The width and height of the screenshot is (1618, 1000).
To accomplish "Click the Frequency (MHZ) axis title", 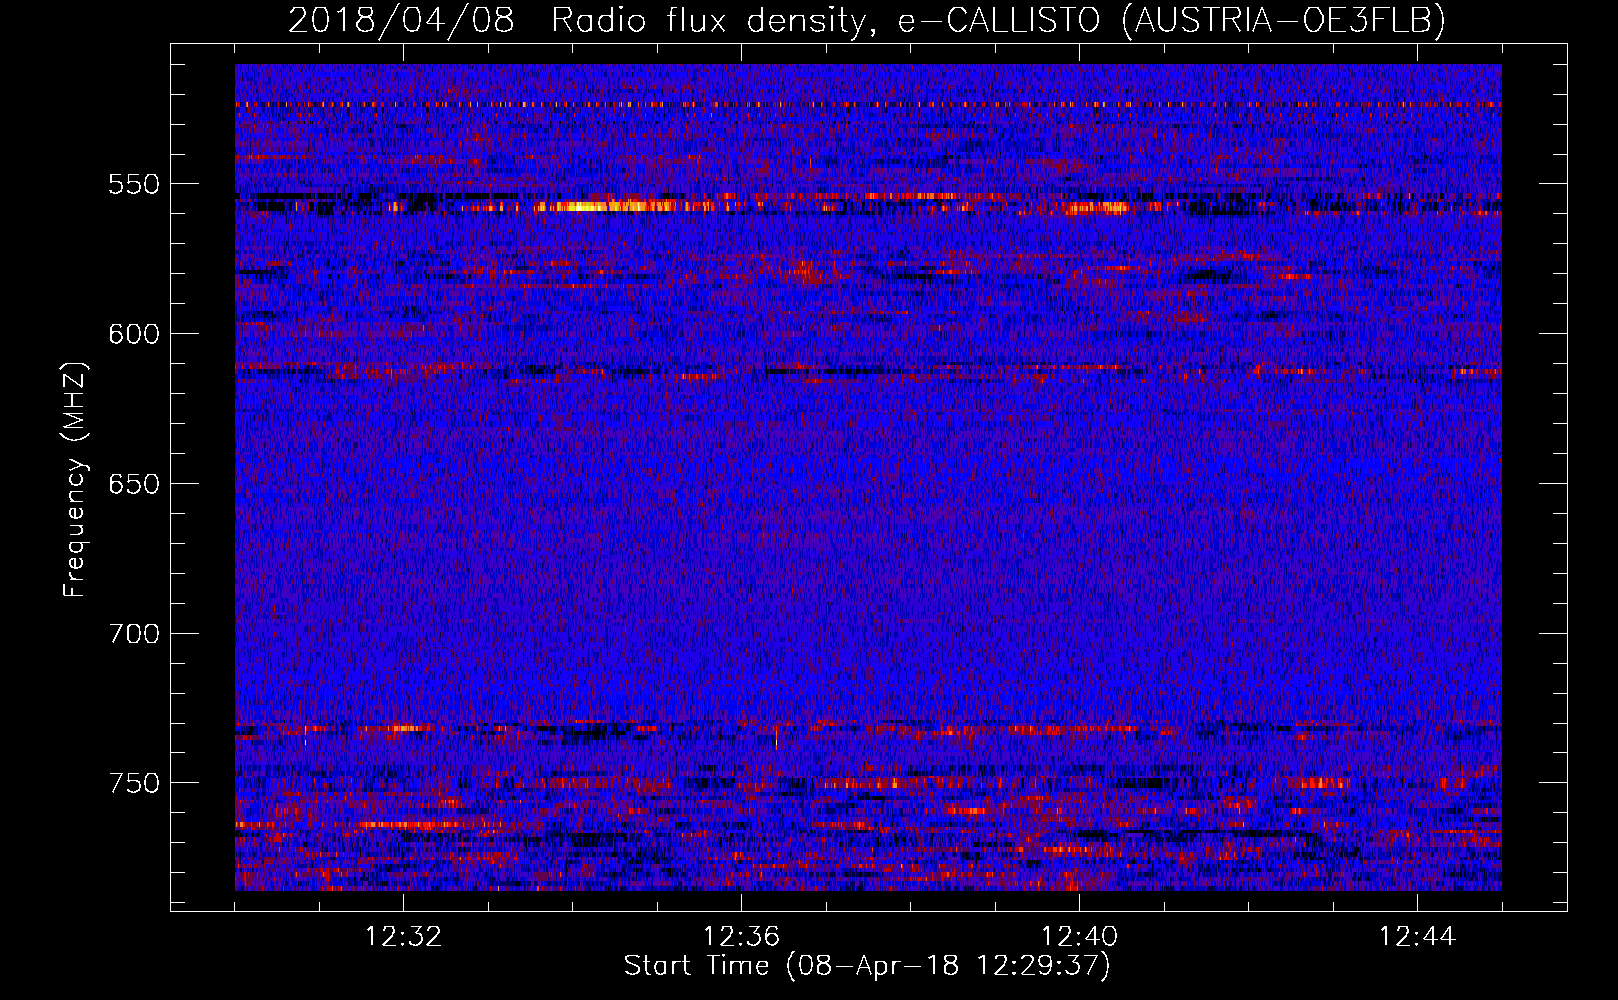I will 75,479.
